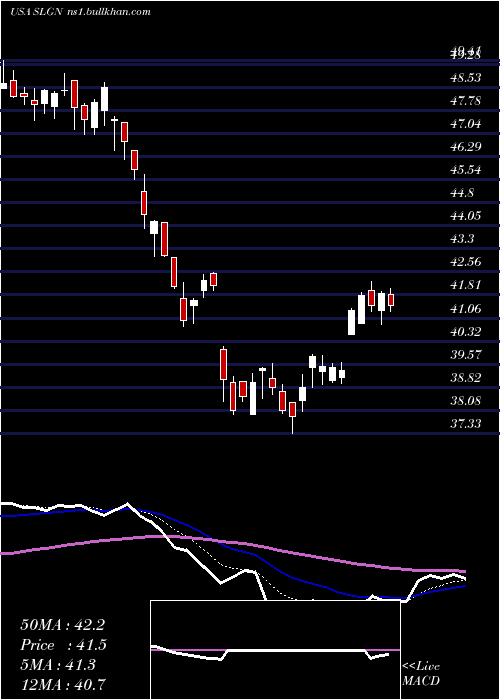Click the 47.78 price axis label

coord(466,101)
